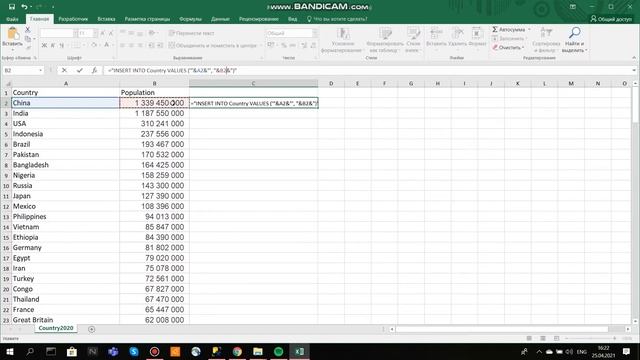Expand the formula bar with its right-end arrow
The width and height of the screenshot is (640, 360).
pos(634,70)
